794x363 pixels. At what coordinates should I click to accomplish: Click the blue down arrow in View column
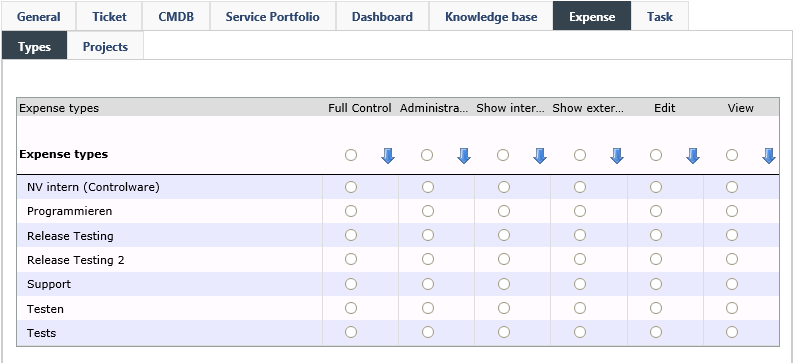point(769,156)
